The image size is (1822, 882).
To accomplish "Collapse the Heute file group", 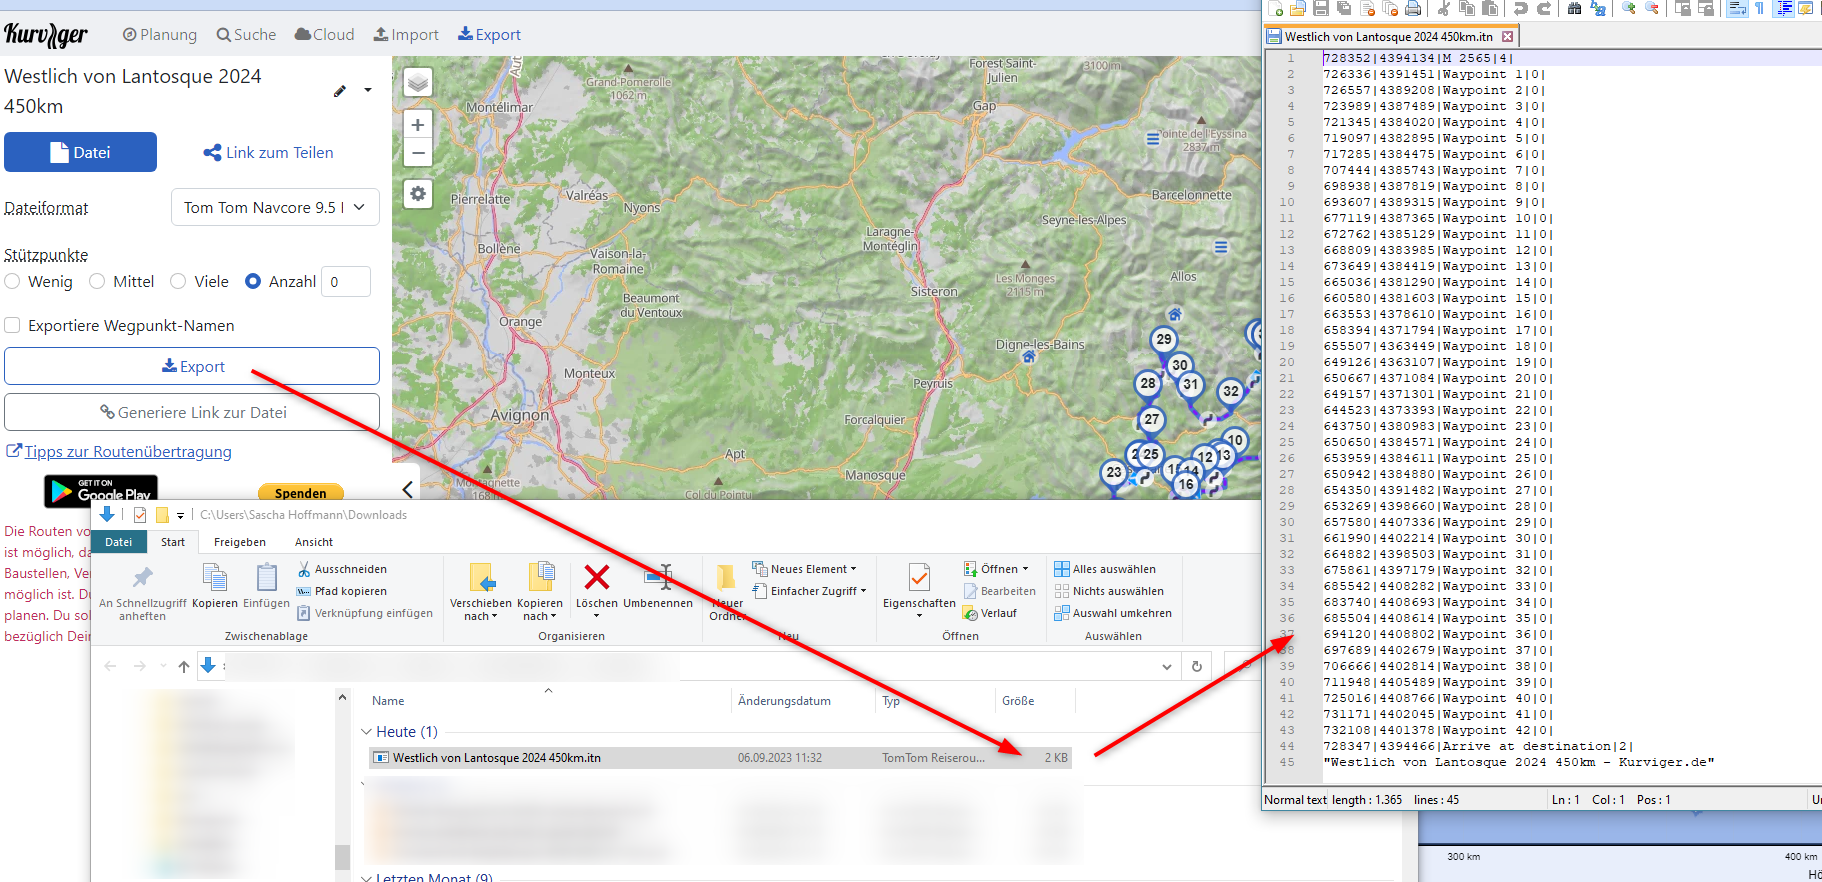I will 366,732.
